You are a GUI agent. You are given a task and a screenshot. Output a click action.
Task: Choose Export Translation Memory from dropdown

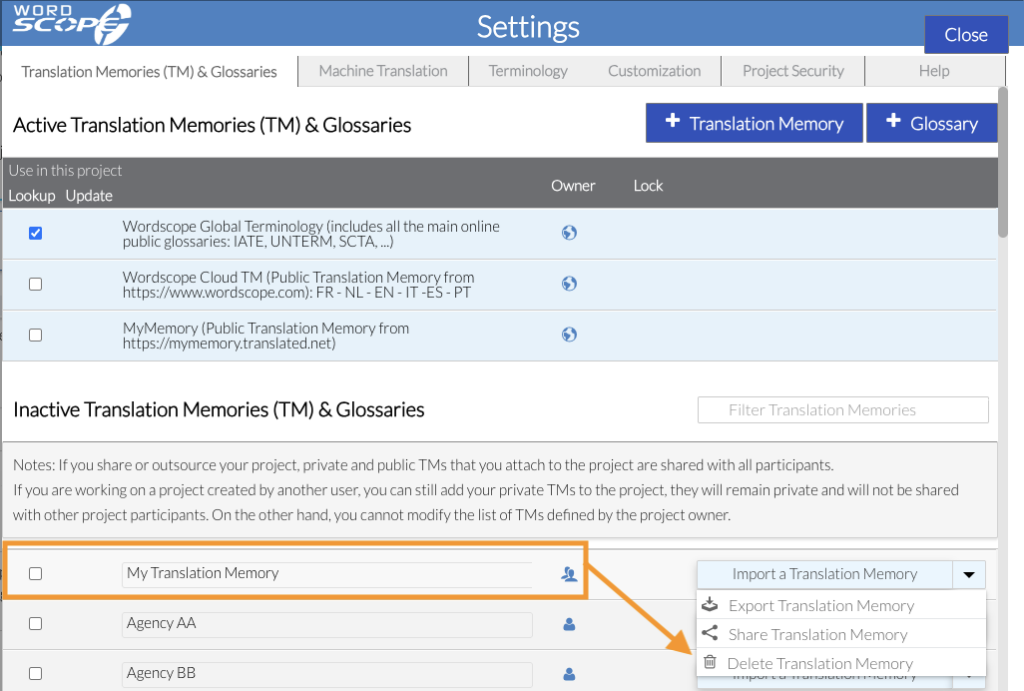pyautogui.click(x=820, y=606)
